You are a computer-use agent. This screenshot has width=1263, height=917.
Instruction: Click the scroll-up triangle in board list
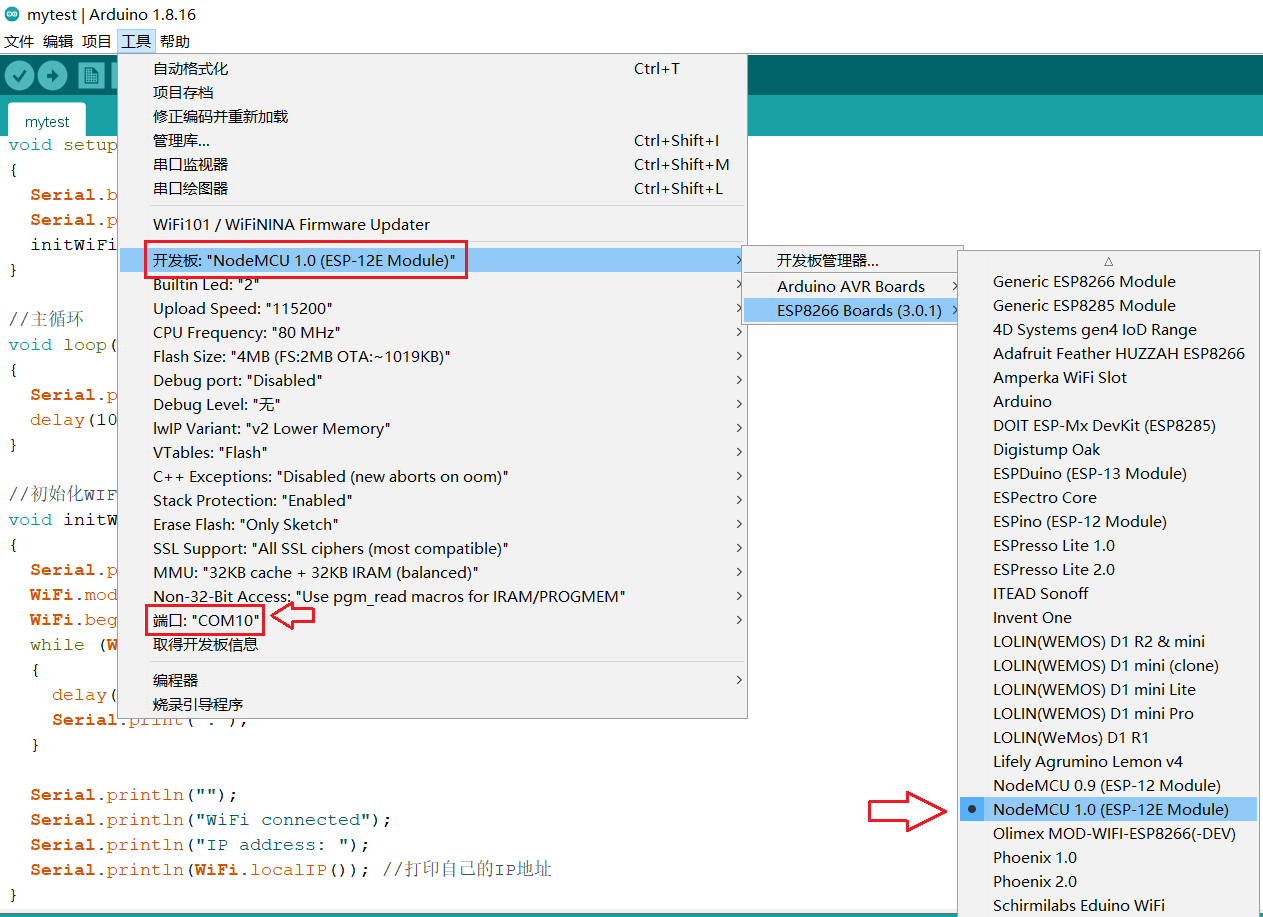pyautogui.click(x=1109, y=261)
